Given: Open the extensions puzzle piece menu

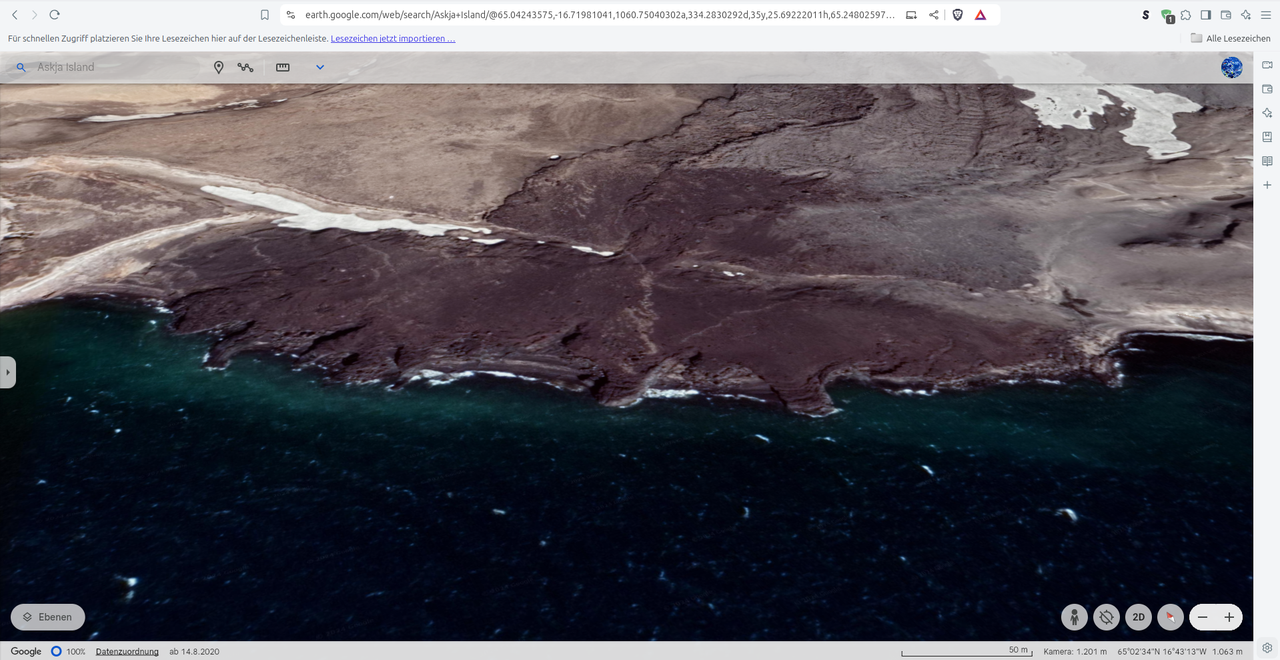Looking at the screenshot, I should coord(1186,15).
